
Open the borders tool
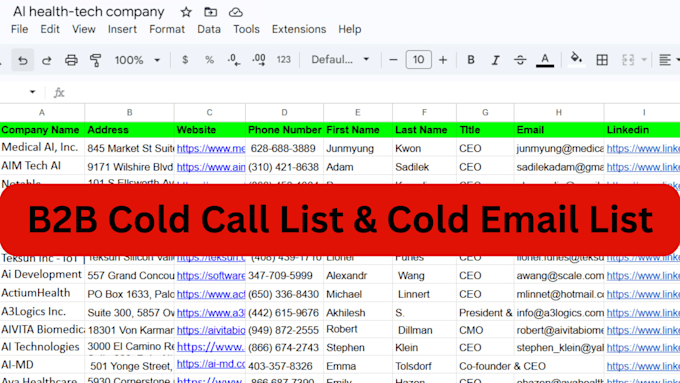[x=602, y=60]
